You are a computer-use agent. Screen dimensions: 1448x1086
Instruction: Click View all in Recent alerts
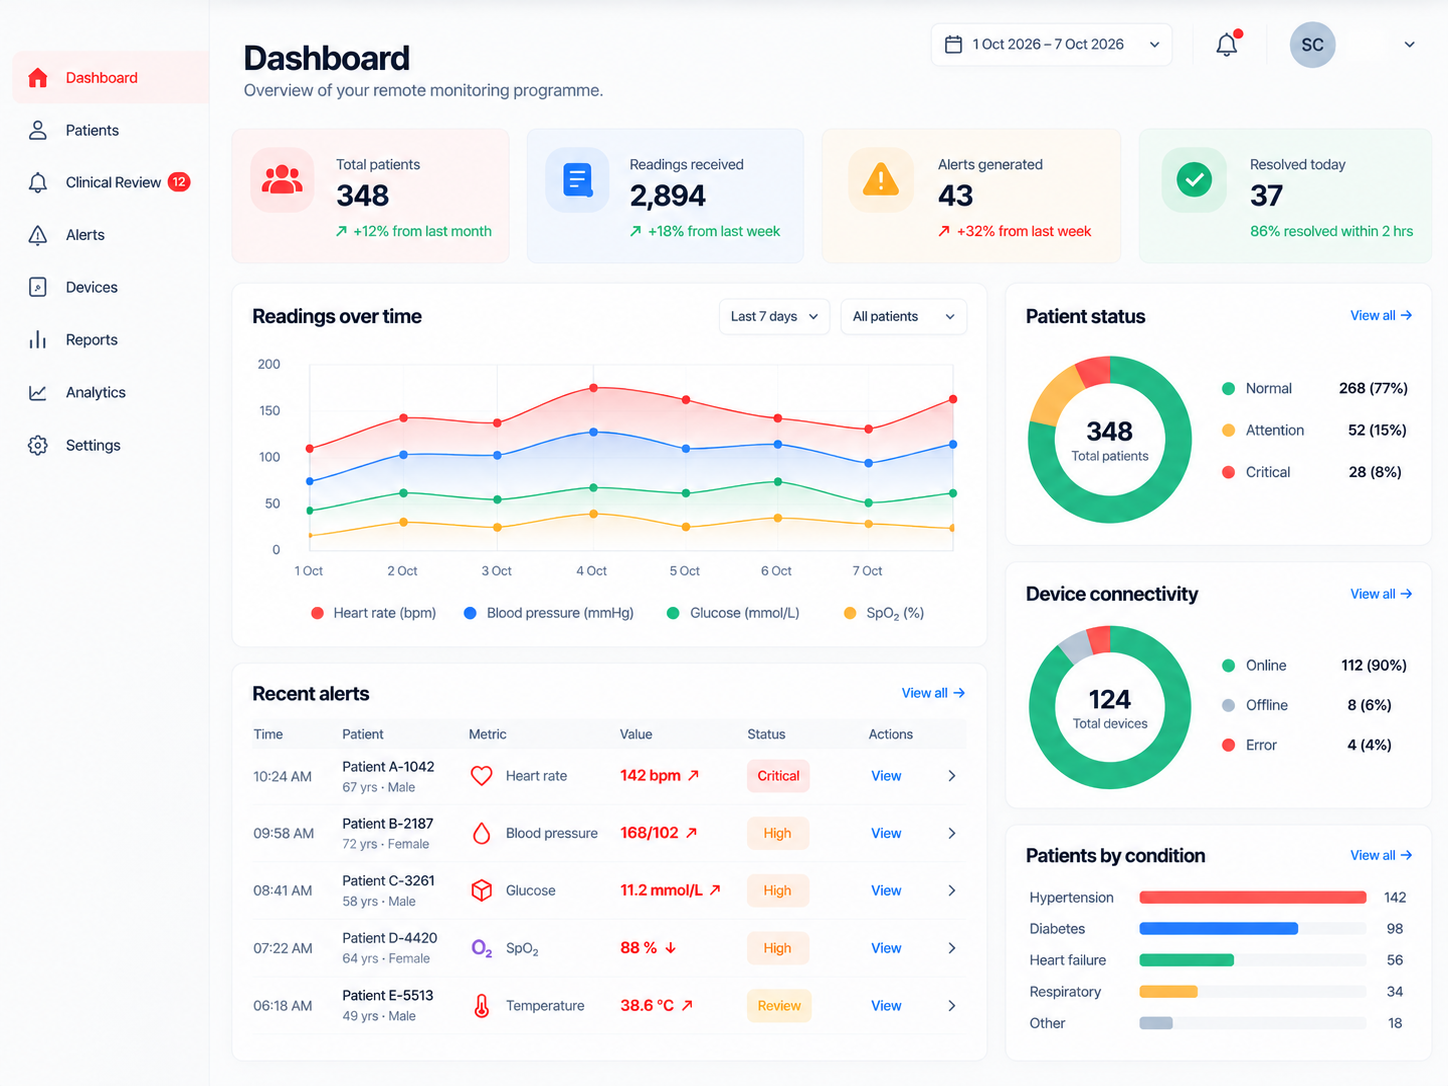[933, 693]
